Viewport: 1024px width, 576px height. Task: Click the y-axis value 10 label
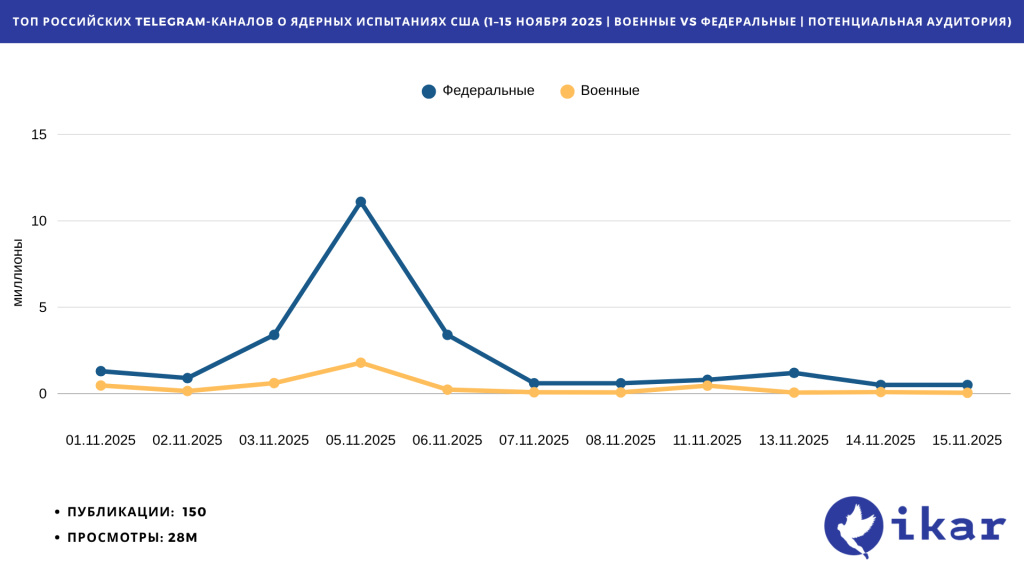tap(39, 221)
